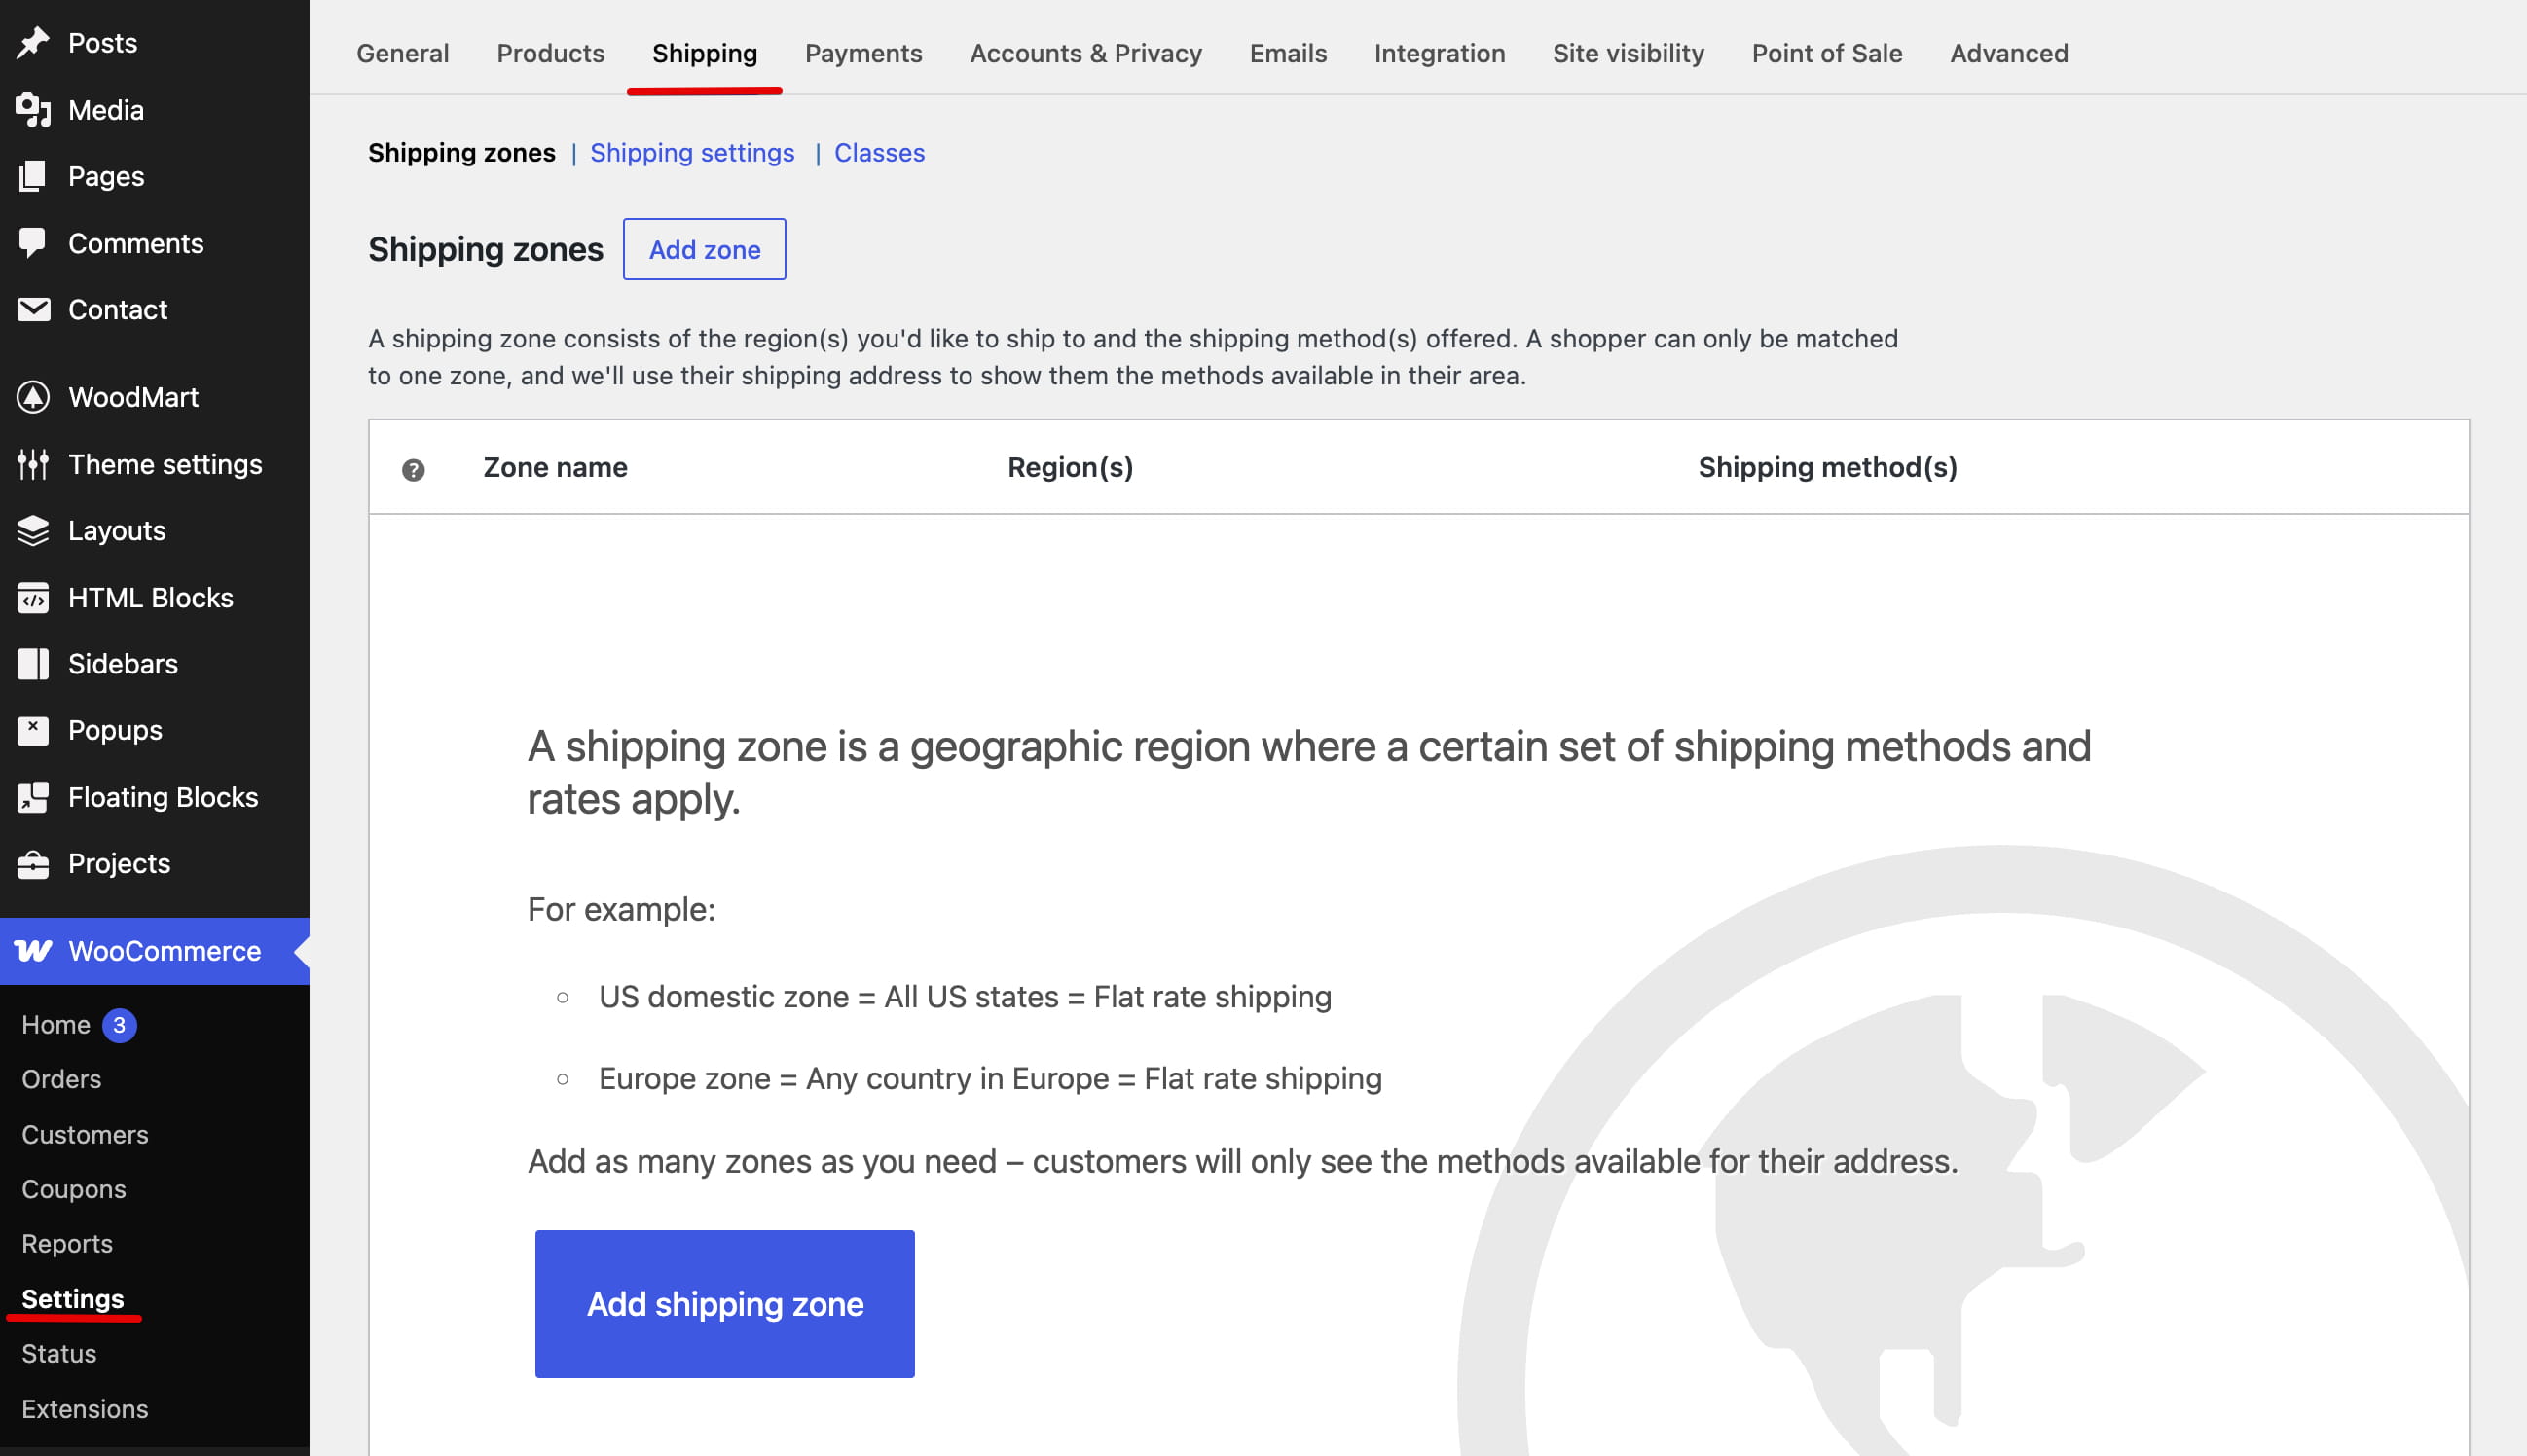
Task: Switch to the Emails tab
Action: 1288,53
